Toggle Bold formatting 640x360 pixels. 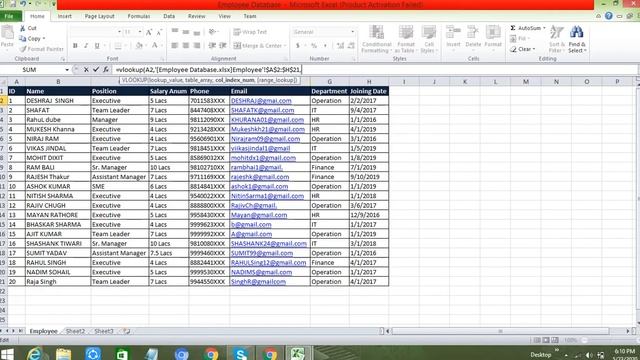tap(75, 46)
